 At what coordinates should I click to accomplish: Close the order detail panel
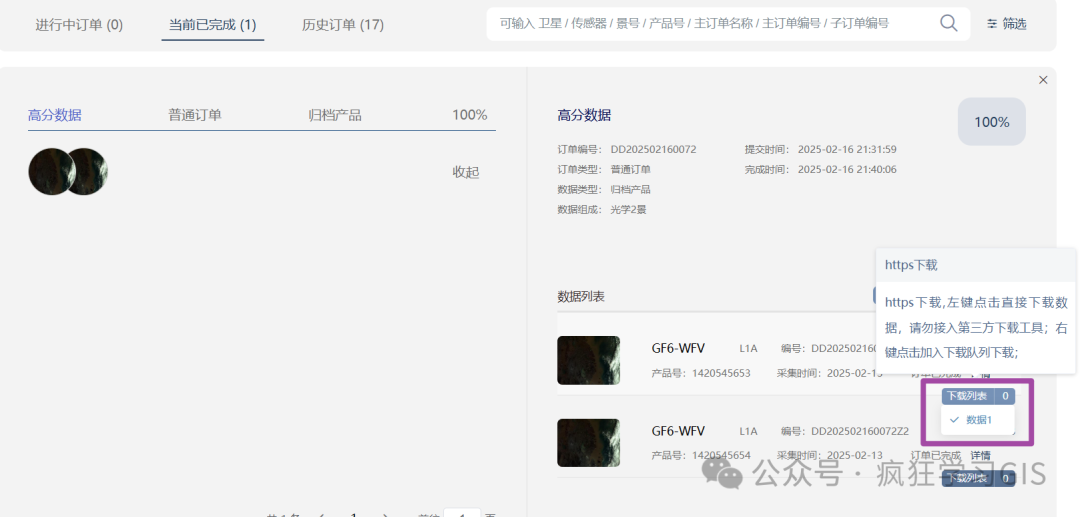[1043, 80]
